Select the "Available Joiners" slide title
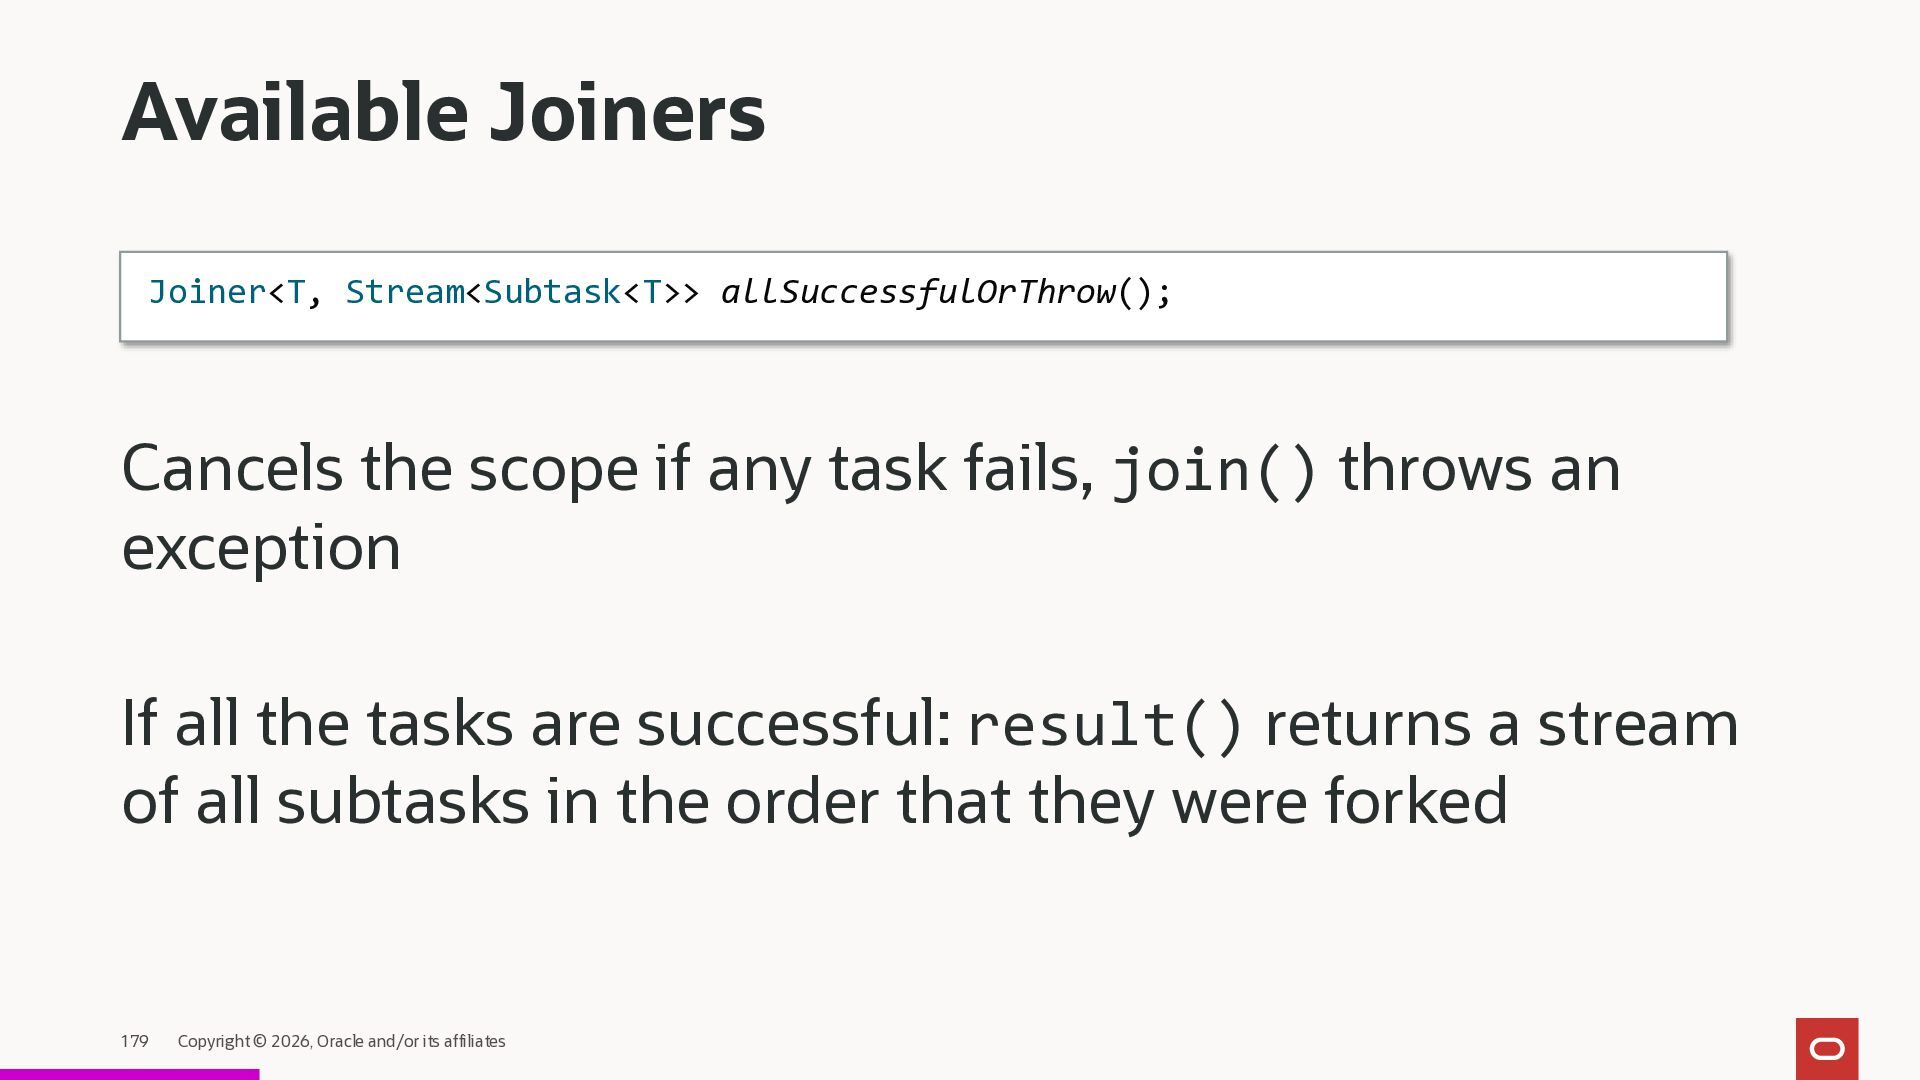The width and height of the screenshot is (1920, 1080). (x=443, y=112)
